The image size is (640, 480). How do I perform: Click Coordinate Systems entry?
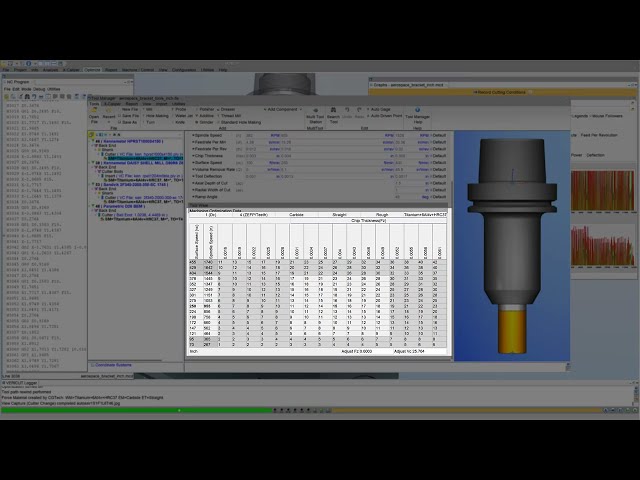113,365
